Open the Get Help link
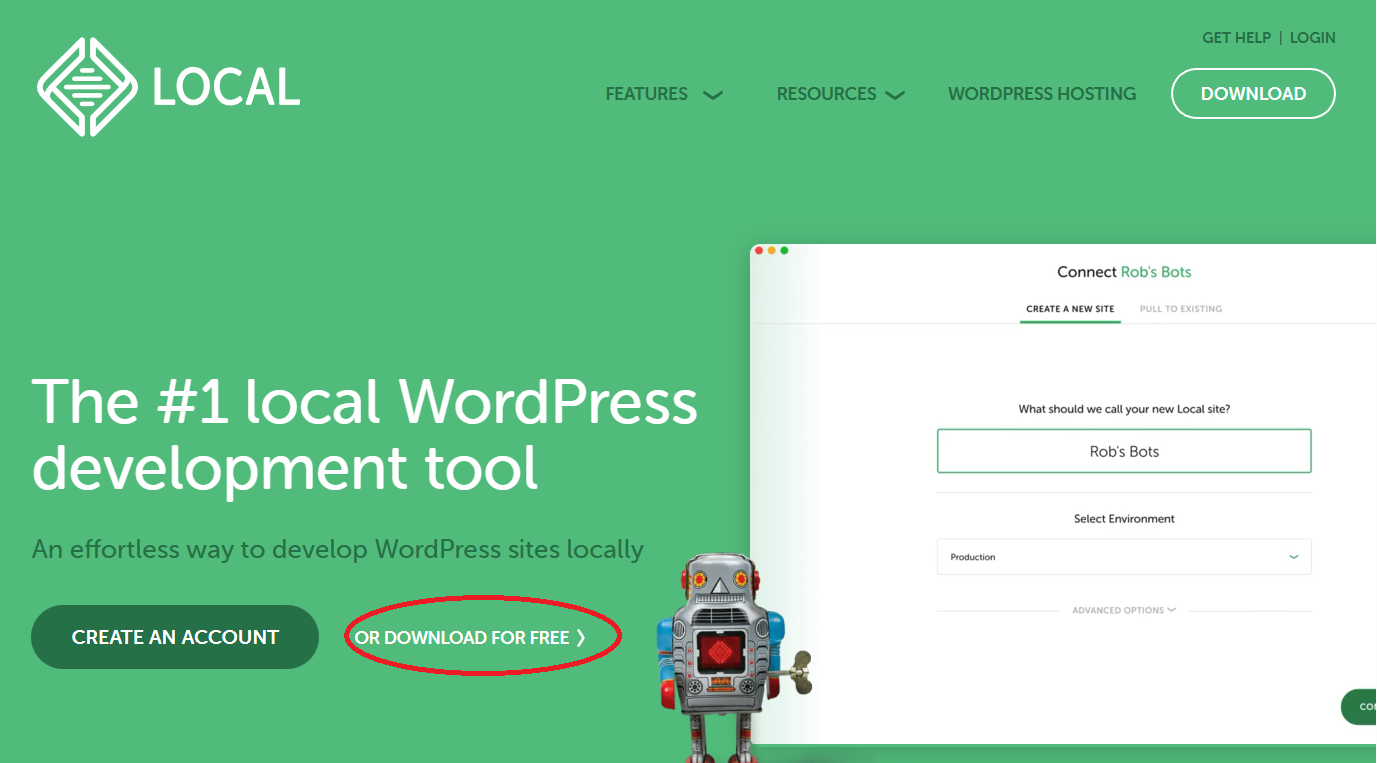 tap(1236, 38)
